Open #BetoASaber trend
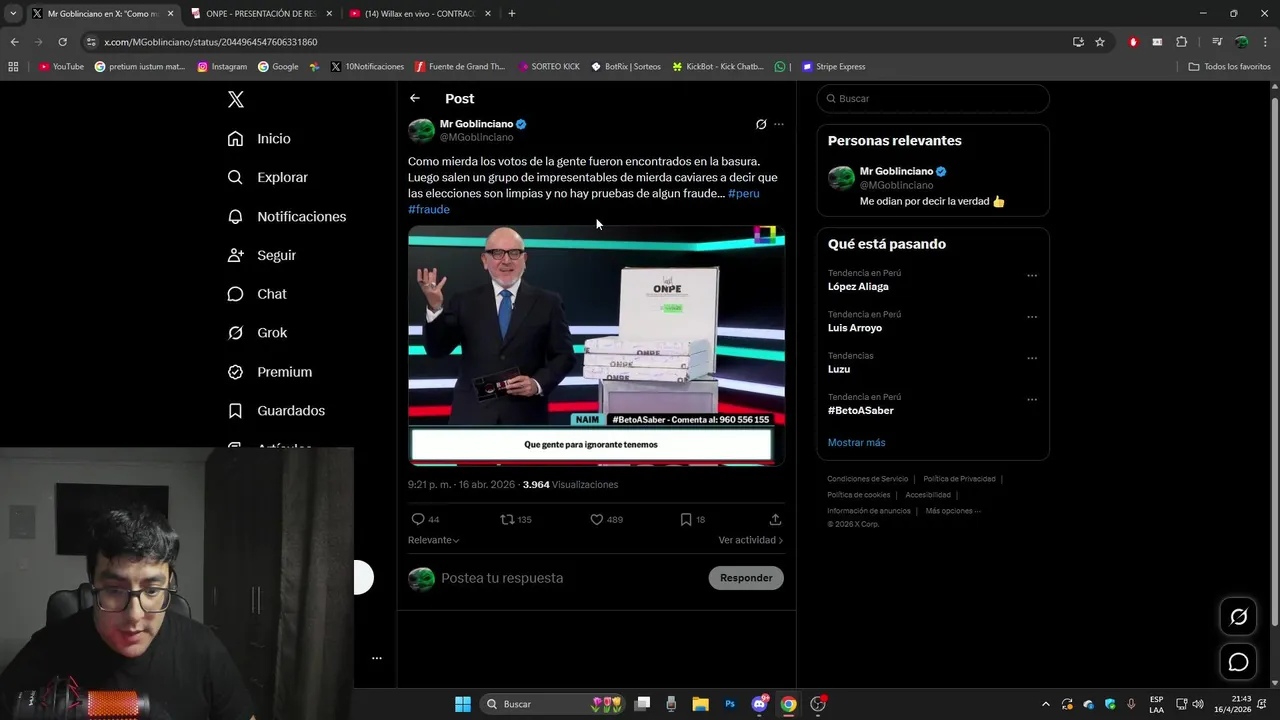This screenshot has width=1280, height=720. click(x=861, y=410)
